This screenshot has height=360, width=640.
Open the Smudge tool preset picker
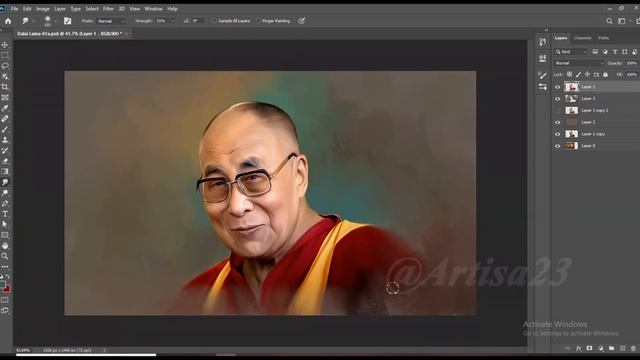tap(28, 21)
